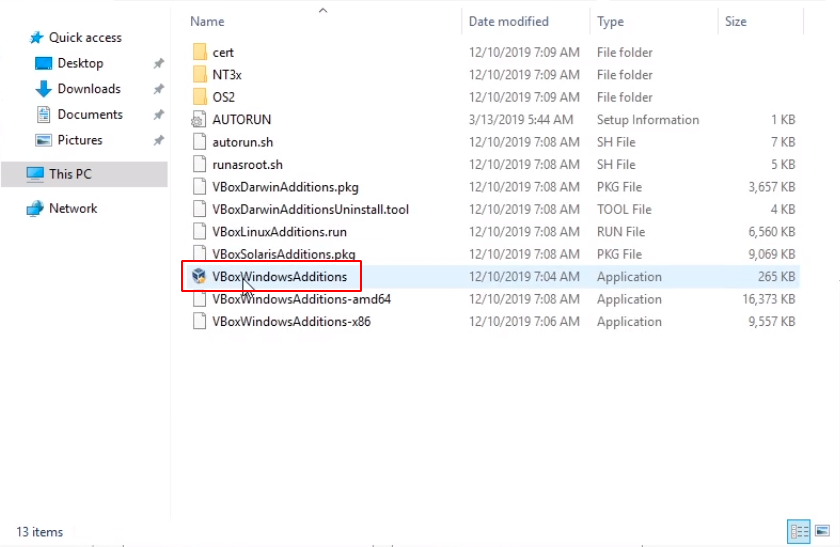Select the cert folder icon
The image size is (840, 547).
(x=199, y=52)
